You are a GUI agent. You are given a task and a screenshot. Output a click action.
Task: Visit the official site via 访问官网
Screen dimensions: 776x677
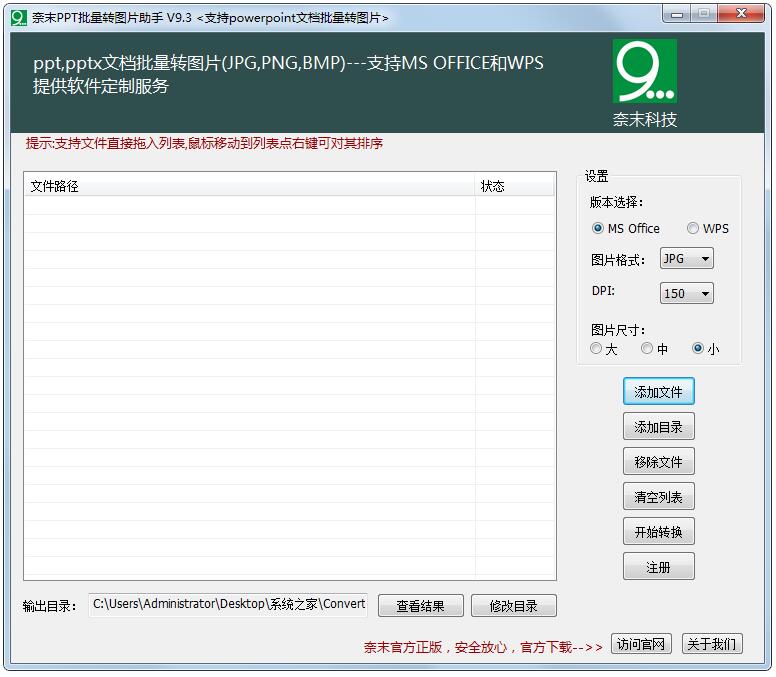641,644
